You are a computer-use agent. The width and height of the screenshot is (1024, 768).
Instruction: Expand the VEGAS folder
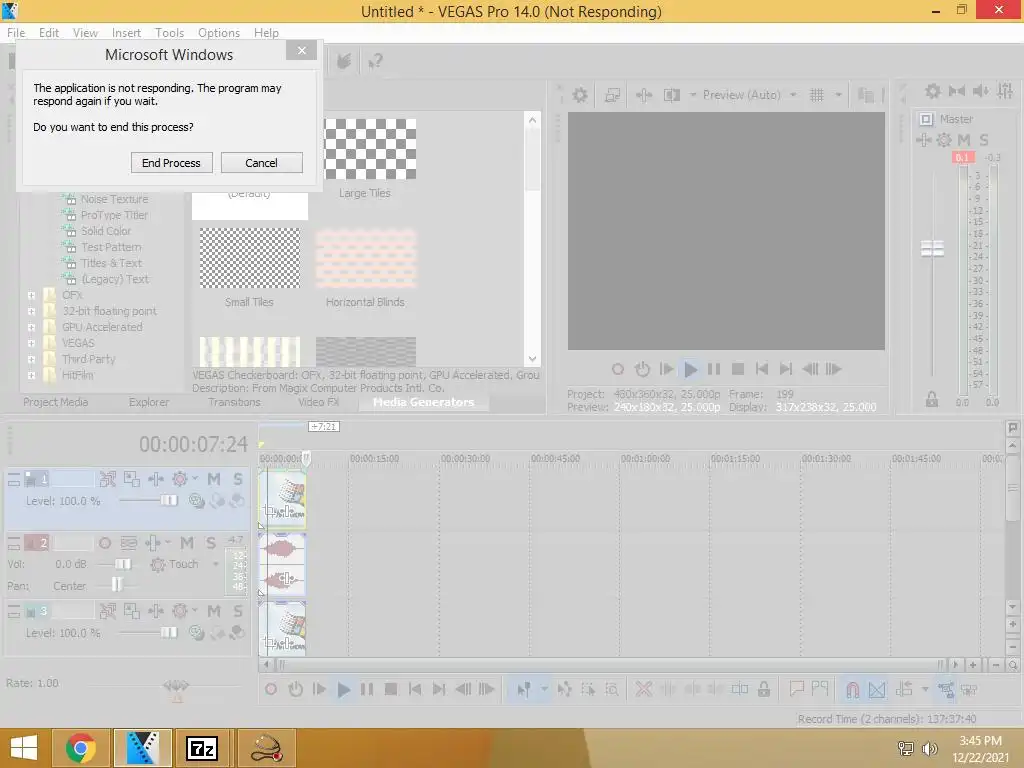click(x=31, y=344)
